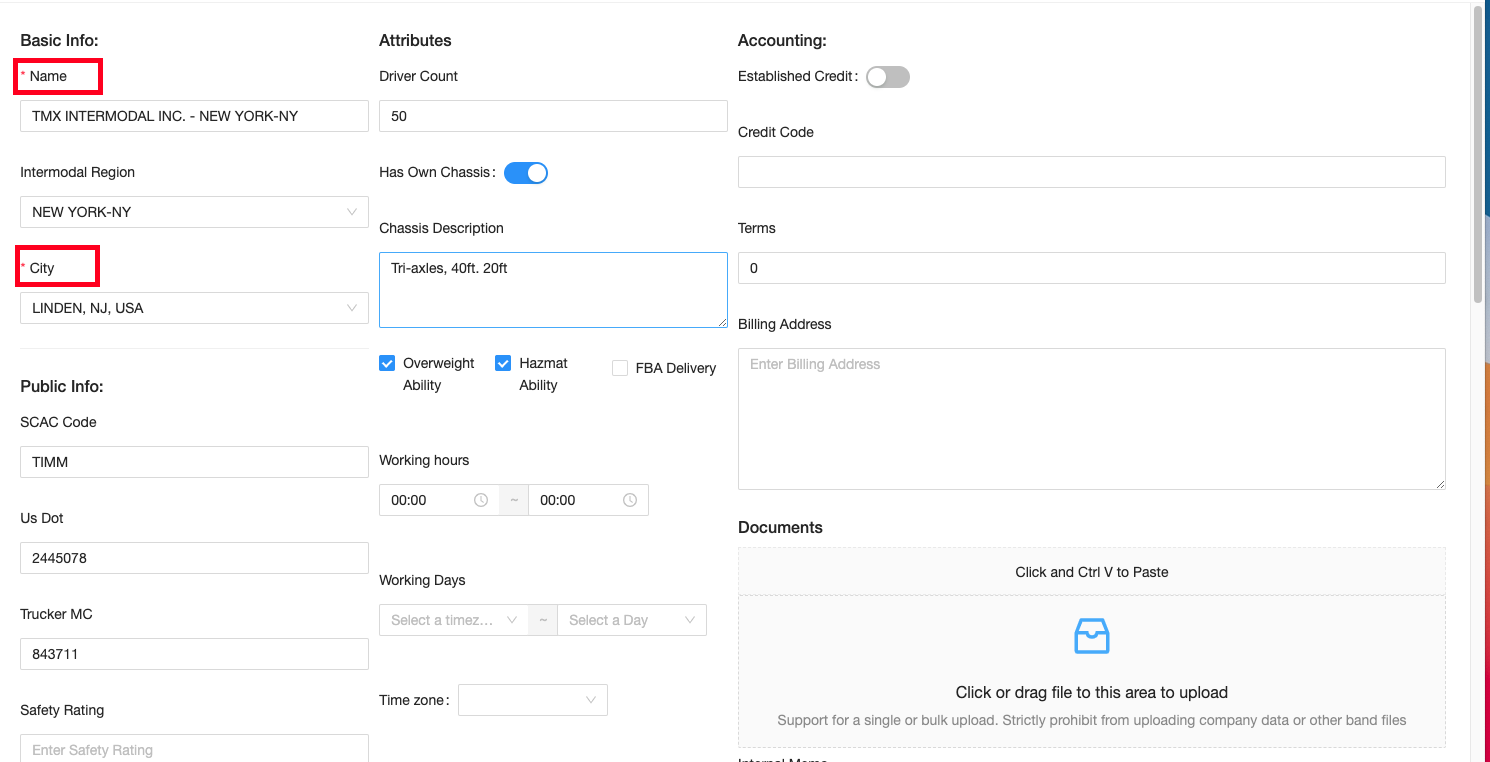Click the drag file upload area text
Image resolution: width=1490 pixels, height=762 pixels.
(1091, 692)
